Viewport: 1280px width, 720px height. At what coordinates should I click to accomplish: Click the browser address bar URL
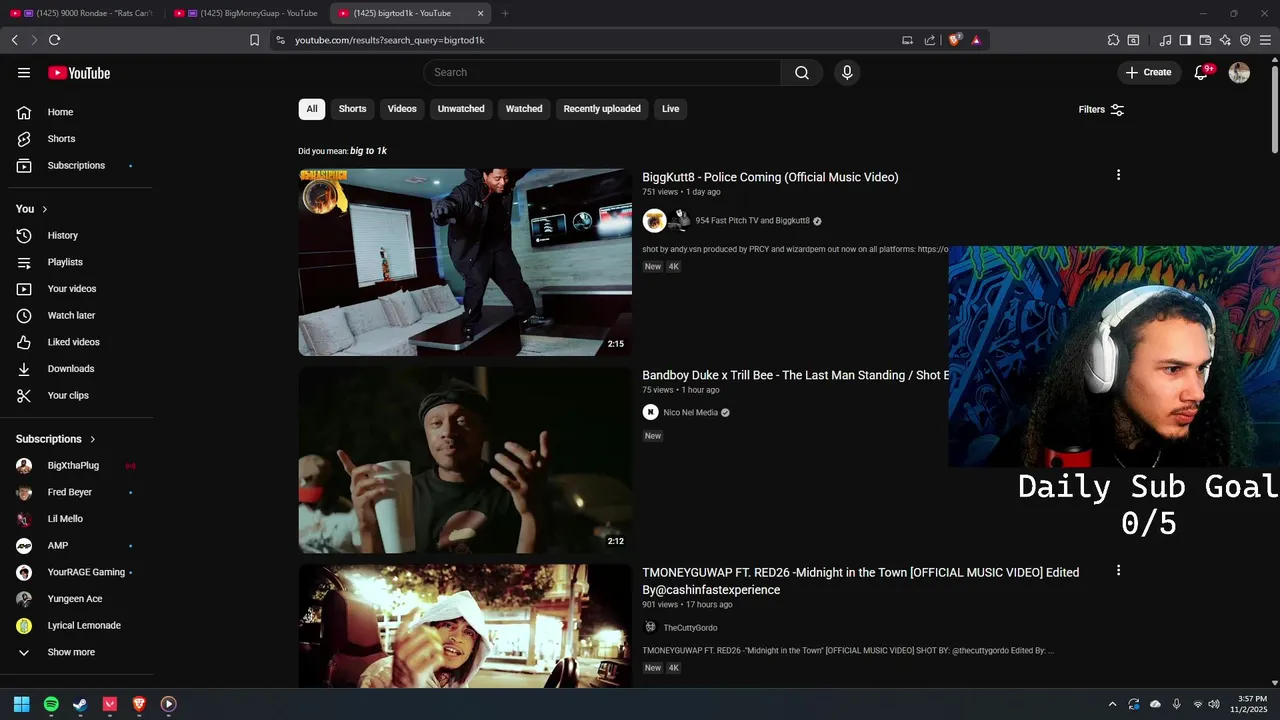tap(390, 40)
